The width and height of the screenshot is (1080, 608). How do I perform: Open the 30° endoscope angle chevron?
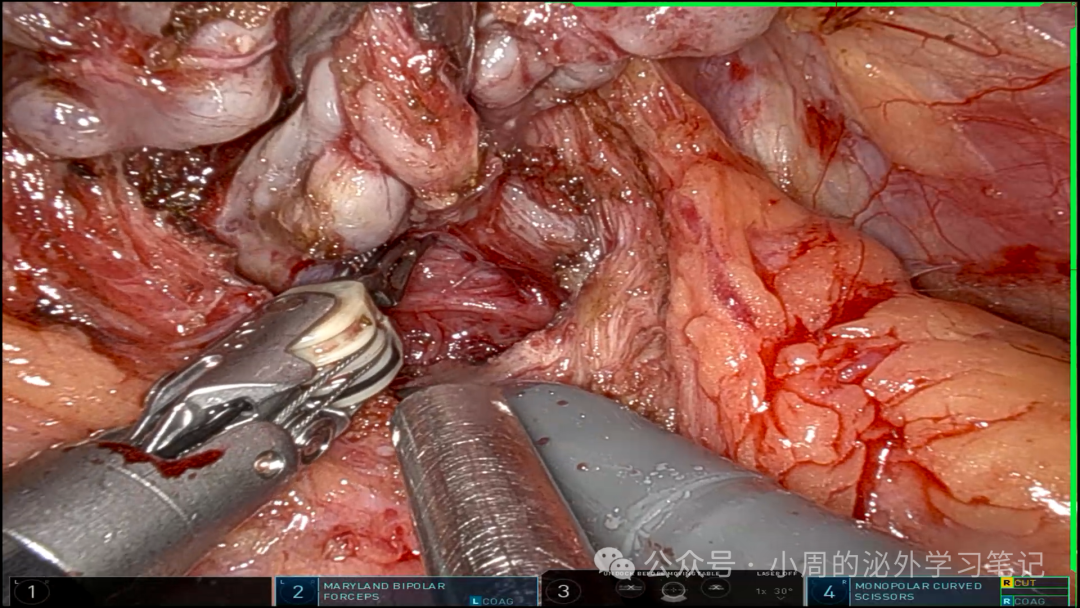(x=783, y=598)
